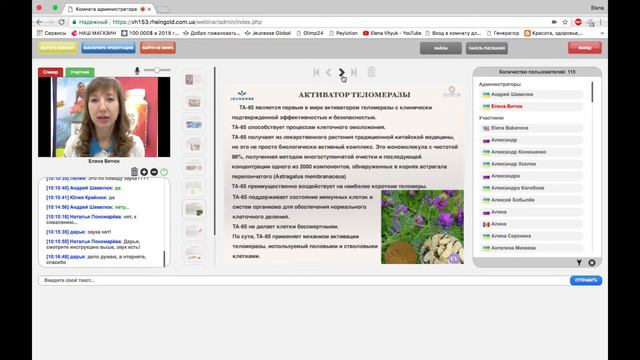Click the chat message input field
This screenshot has width=640, height=360.
[304, 280]
